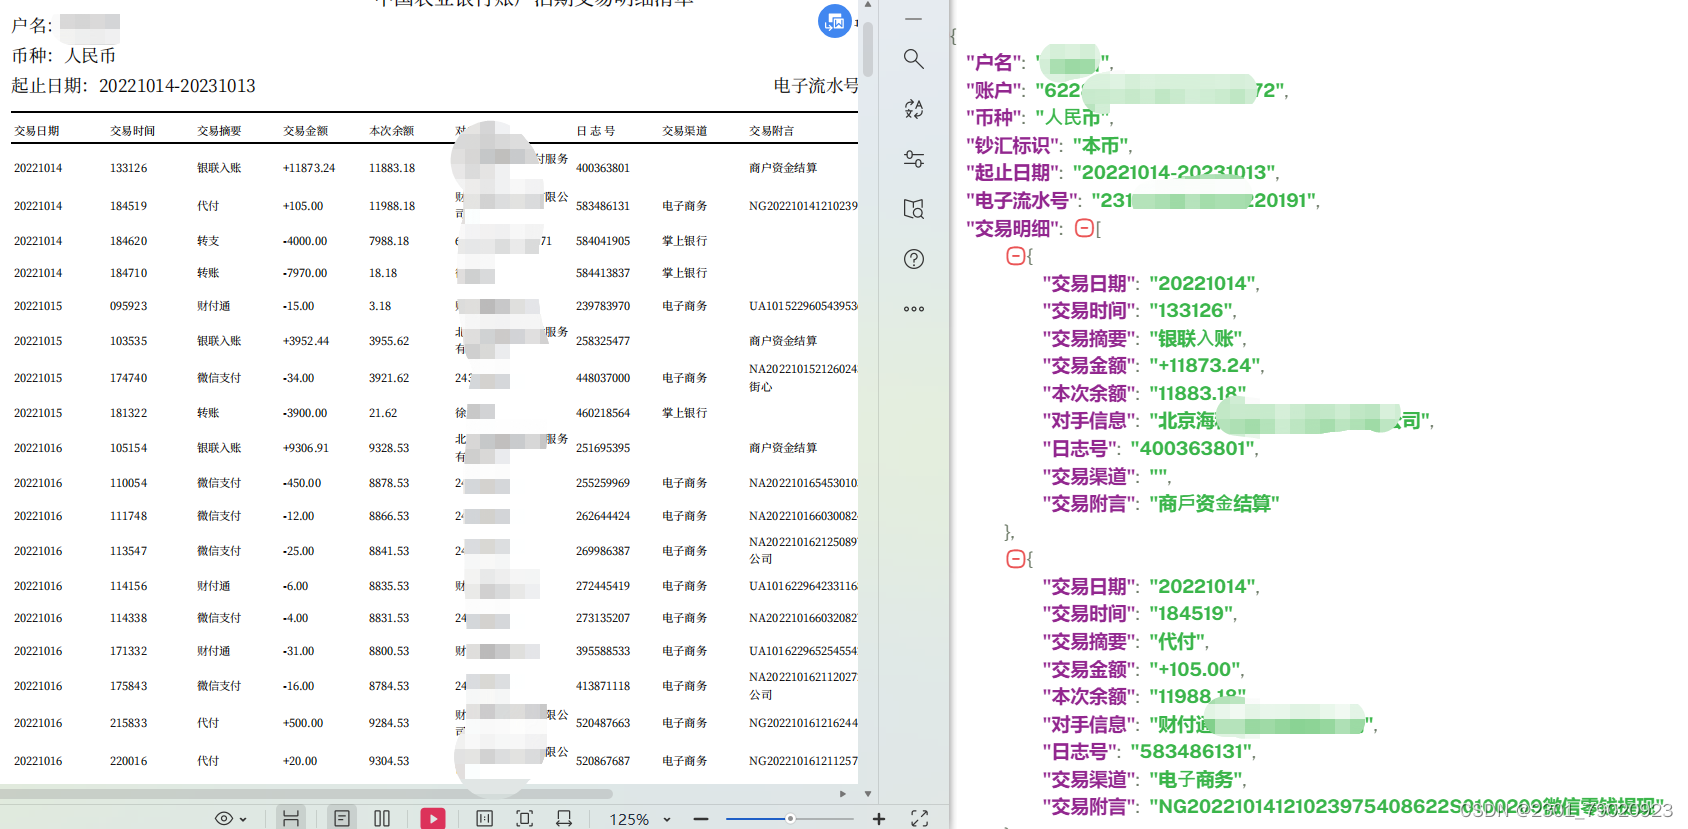Image resolution: width=1688 pixels, height=829 pixels.
Task: Toggle continuous scrolling page mode
Action: [291, 818]
